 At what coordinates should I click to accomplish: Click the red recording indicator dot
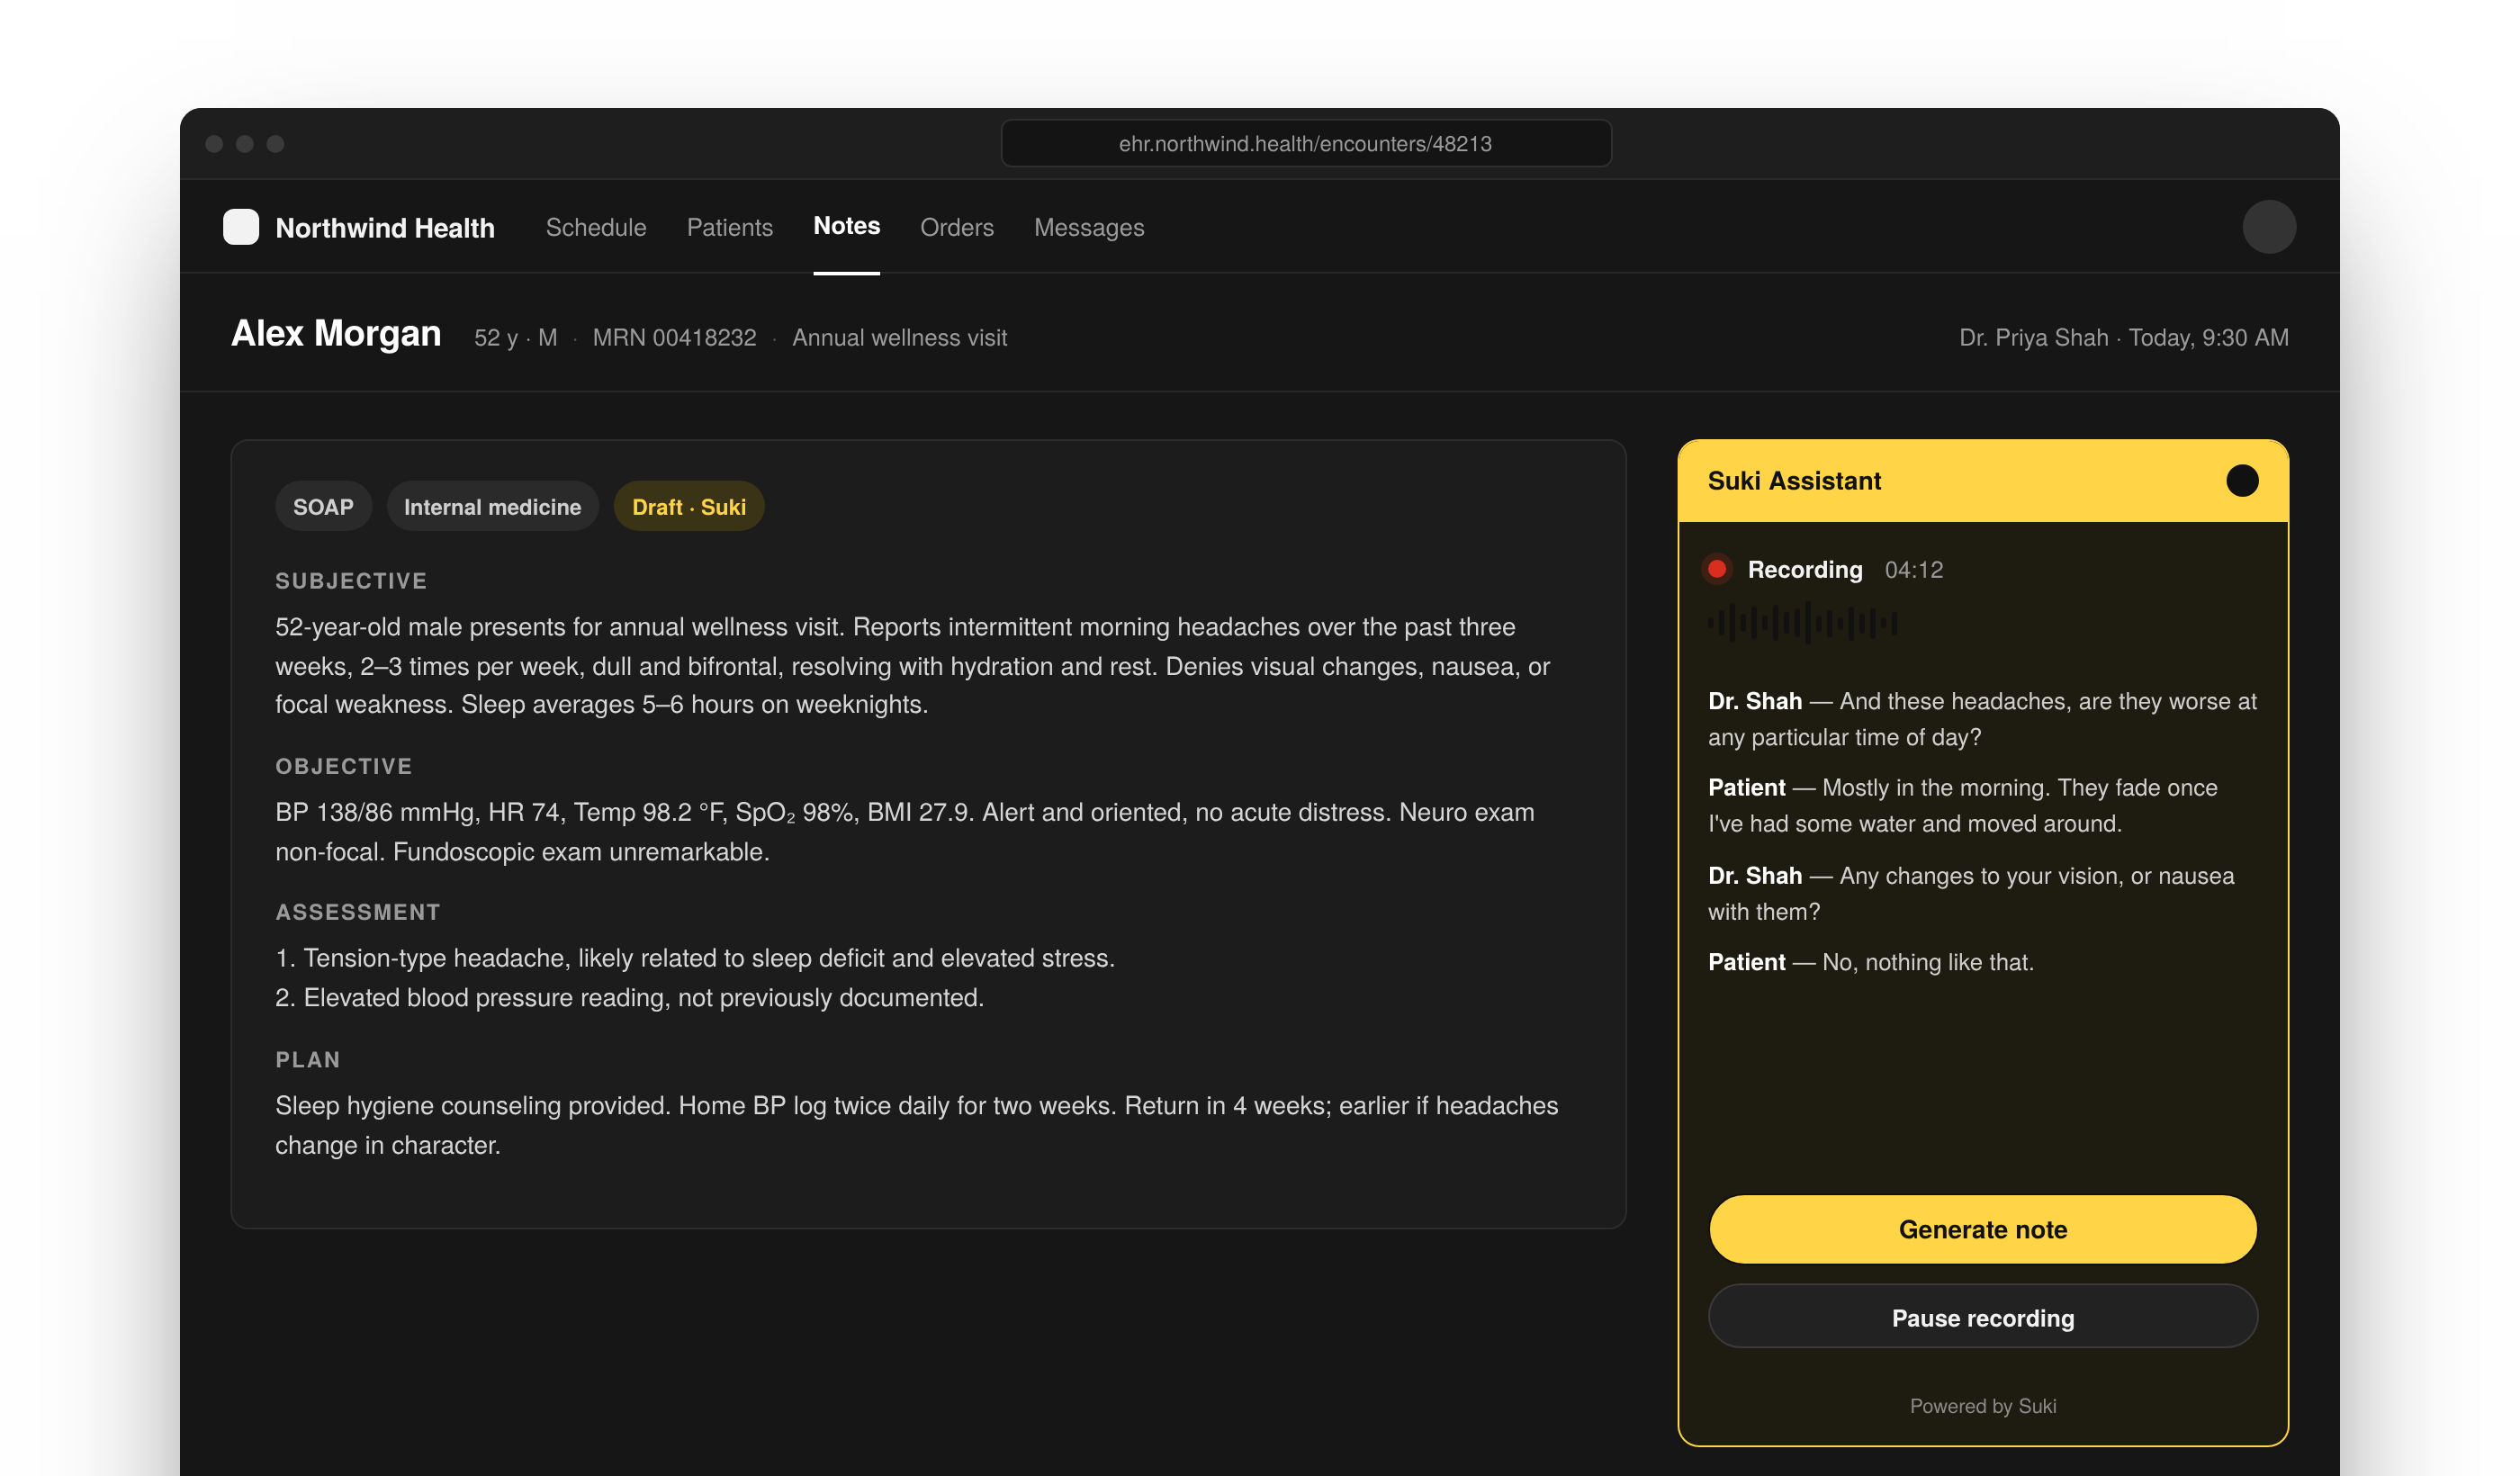(x=1717, y=569)
